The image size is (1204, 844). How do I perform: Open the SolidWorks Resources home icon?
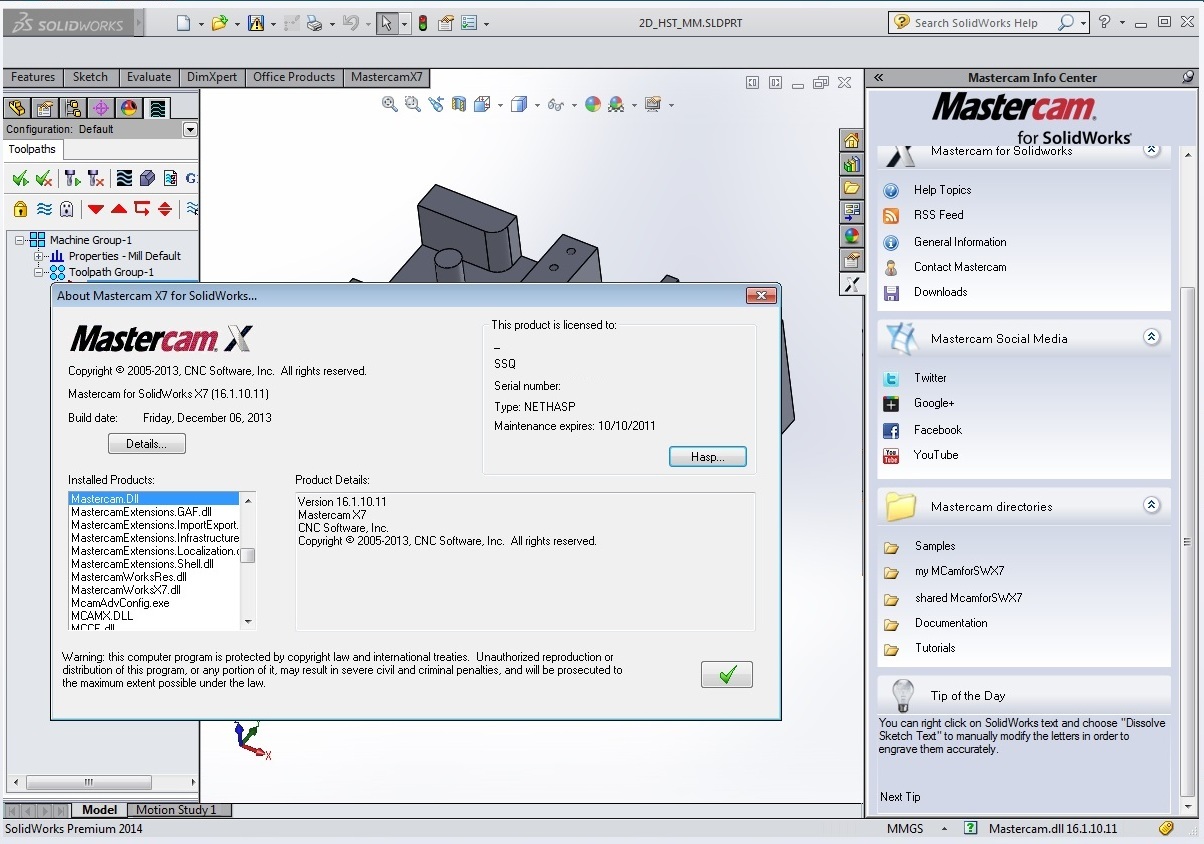851,140
